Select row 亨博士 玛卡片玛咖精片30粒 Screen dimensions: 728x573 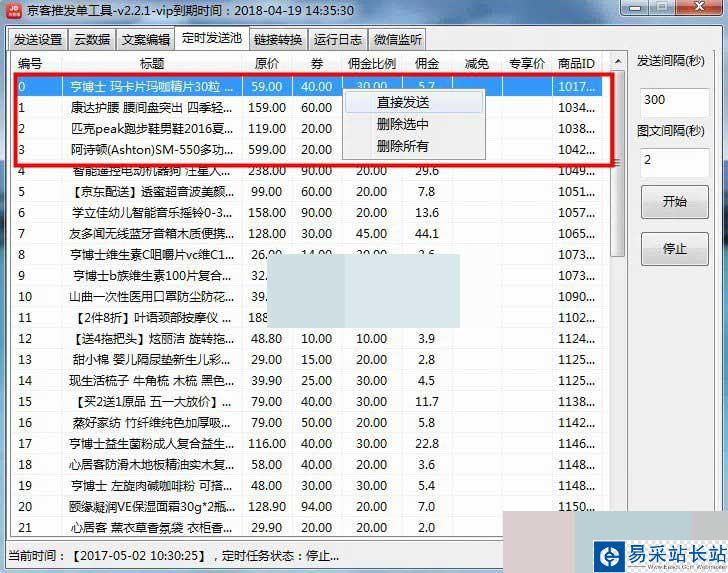click(309, 86)
